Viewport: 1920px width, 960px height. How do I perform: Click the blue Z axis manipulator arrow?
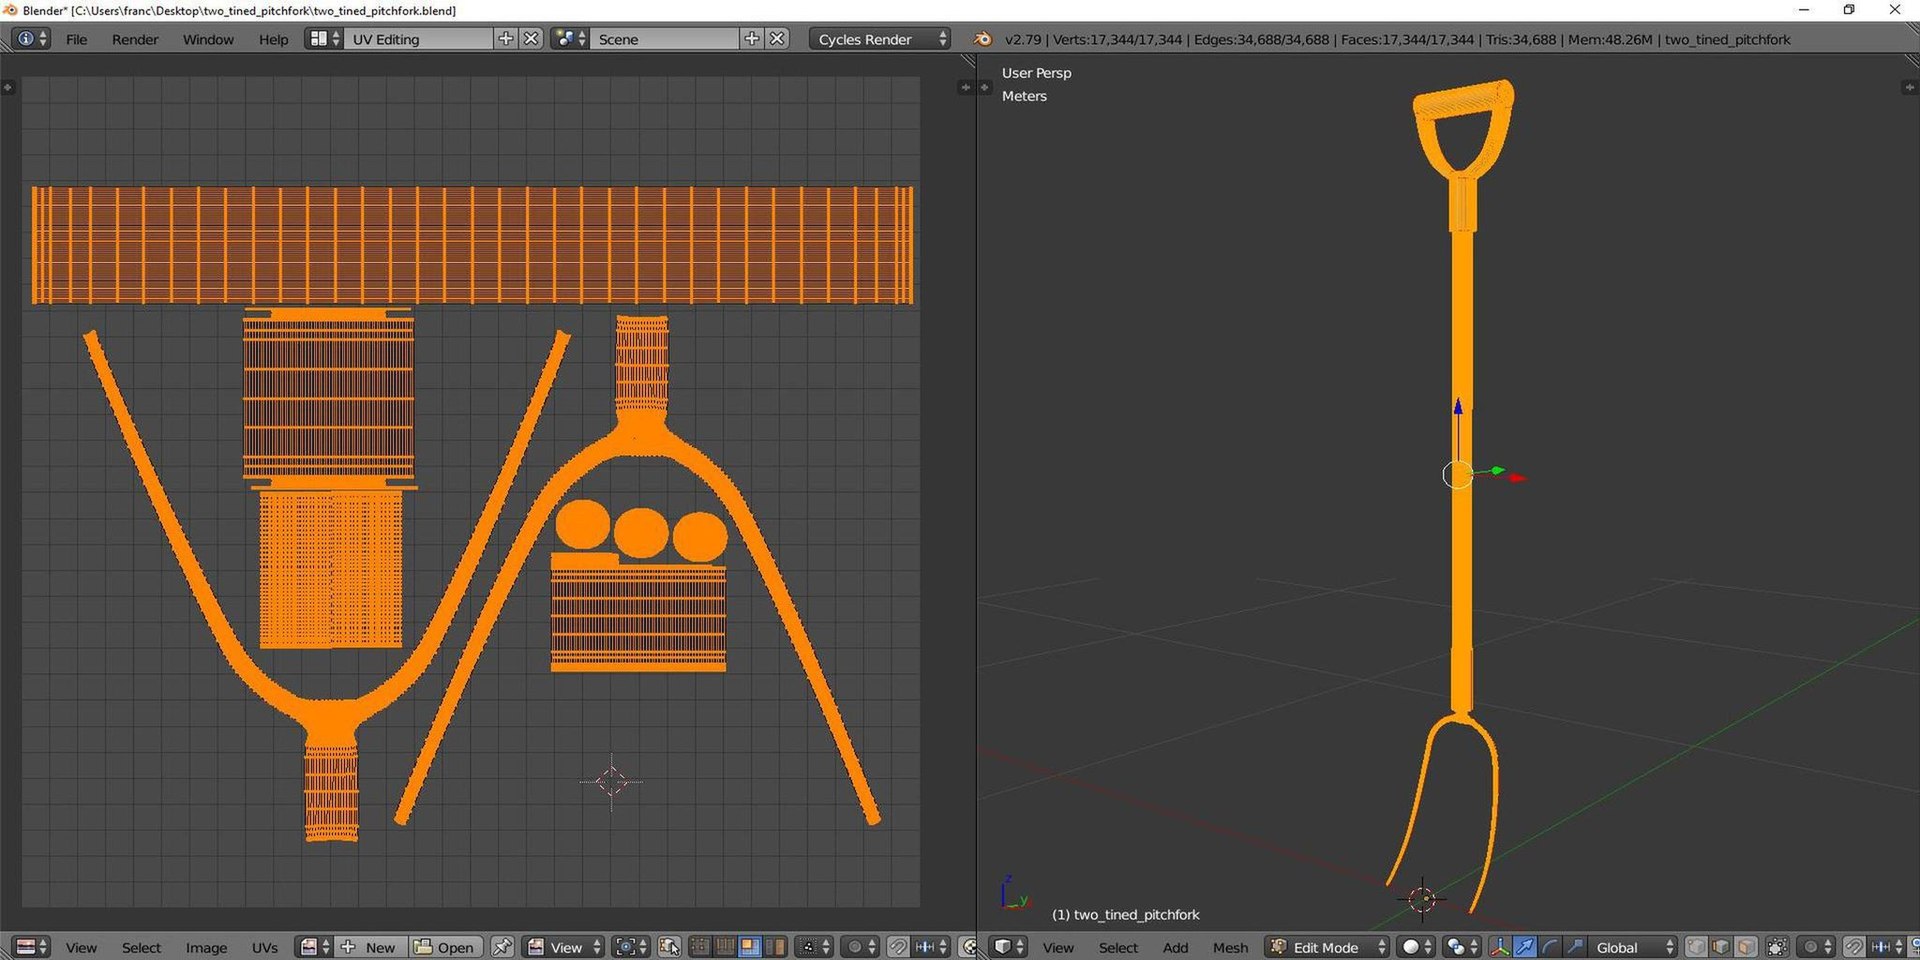[1458, 407]
